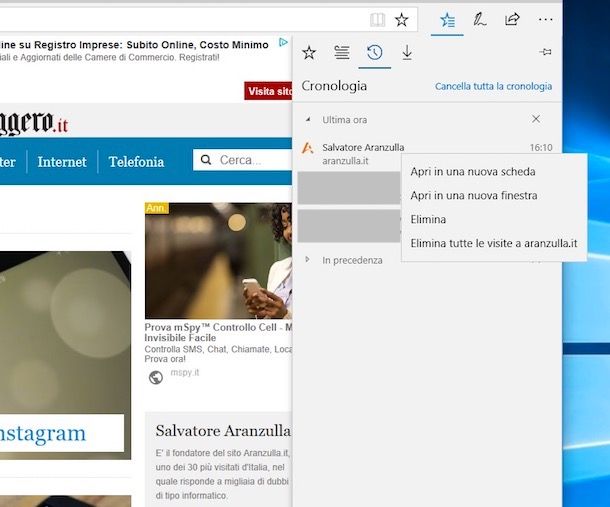This screenshot has height=507, width=610.
Task: Choose 'Apri in una nuova scheda'
Action: pos(473,172)
